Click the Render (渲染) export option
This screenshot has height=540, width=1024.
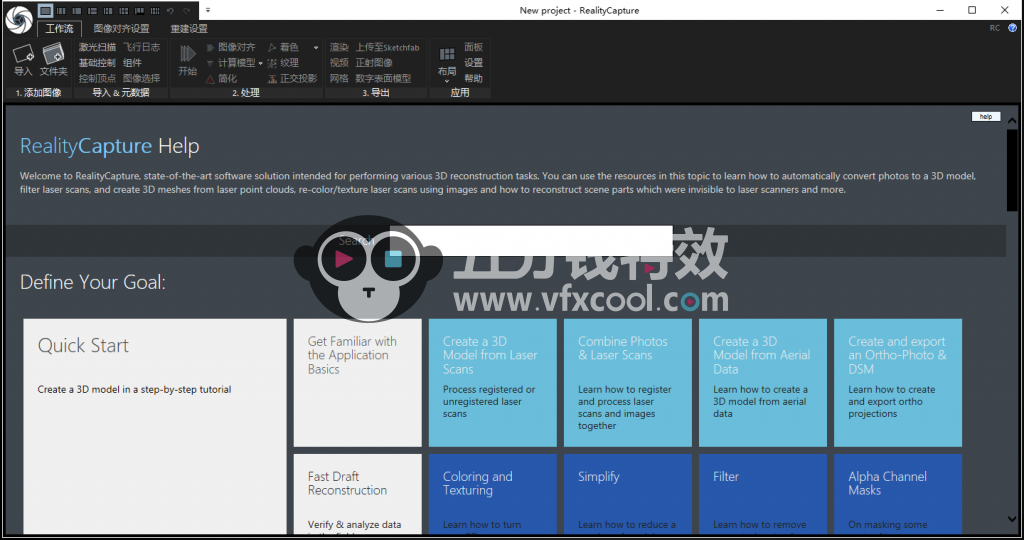(339, 47)
